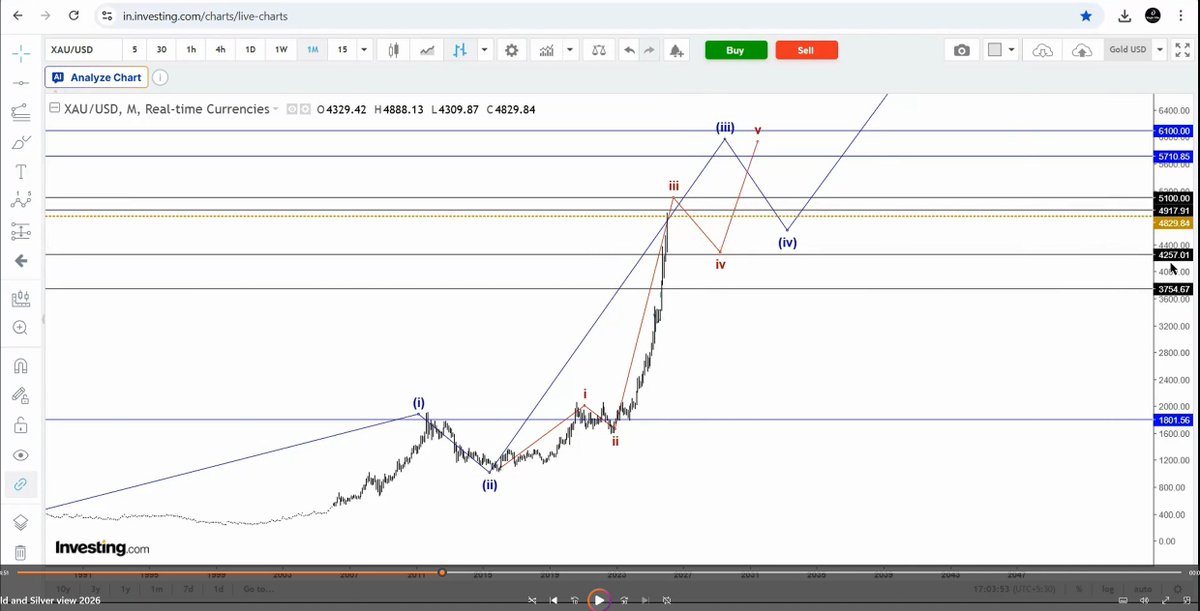
Task: Click the back arrow in left sidebar
Action: [x=20, y=261]
